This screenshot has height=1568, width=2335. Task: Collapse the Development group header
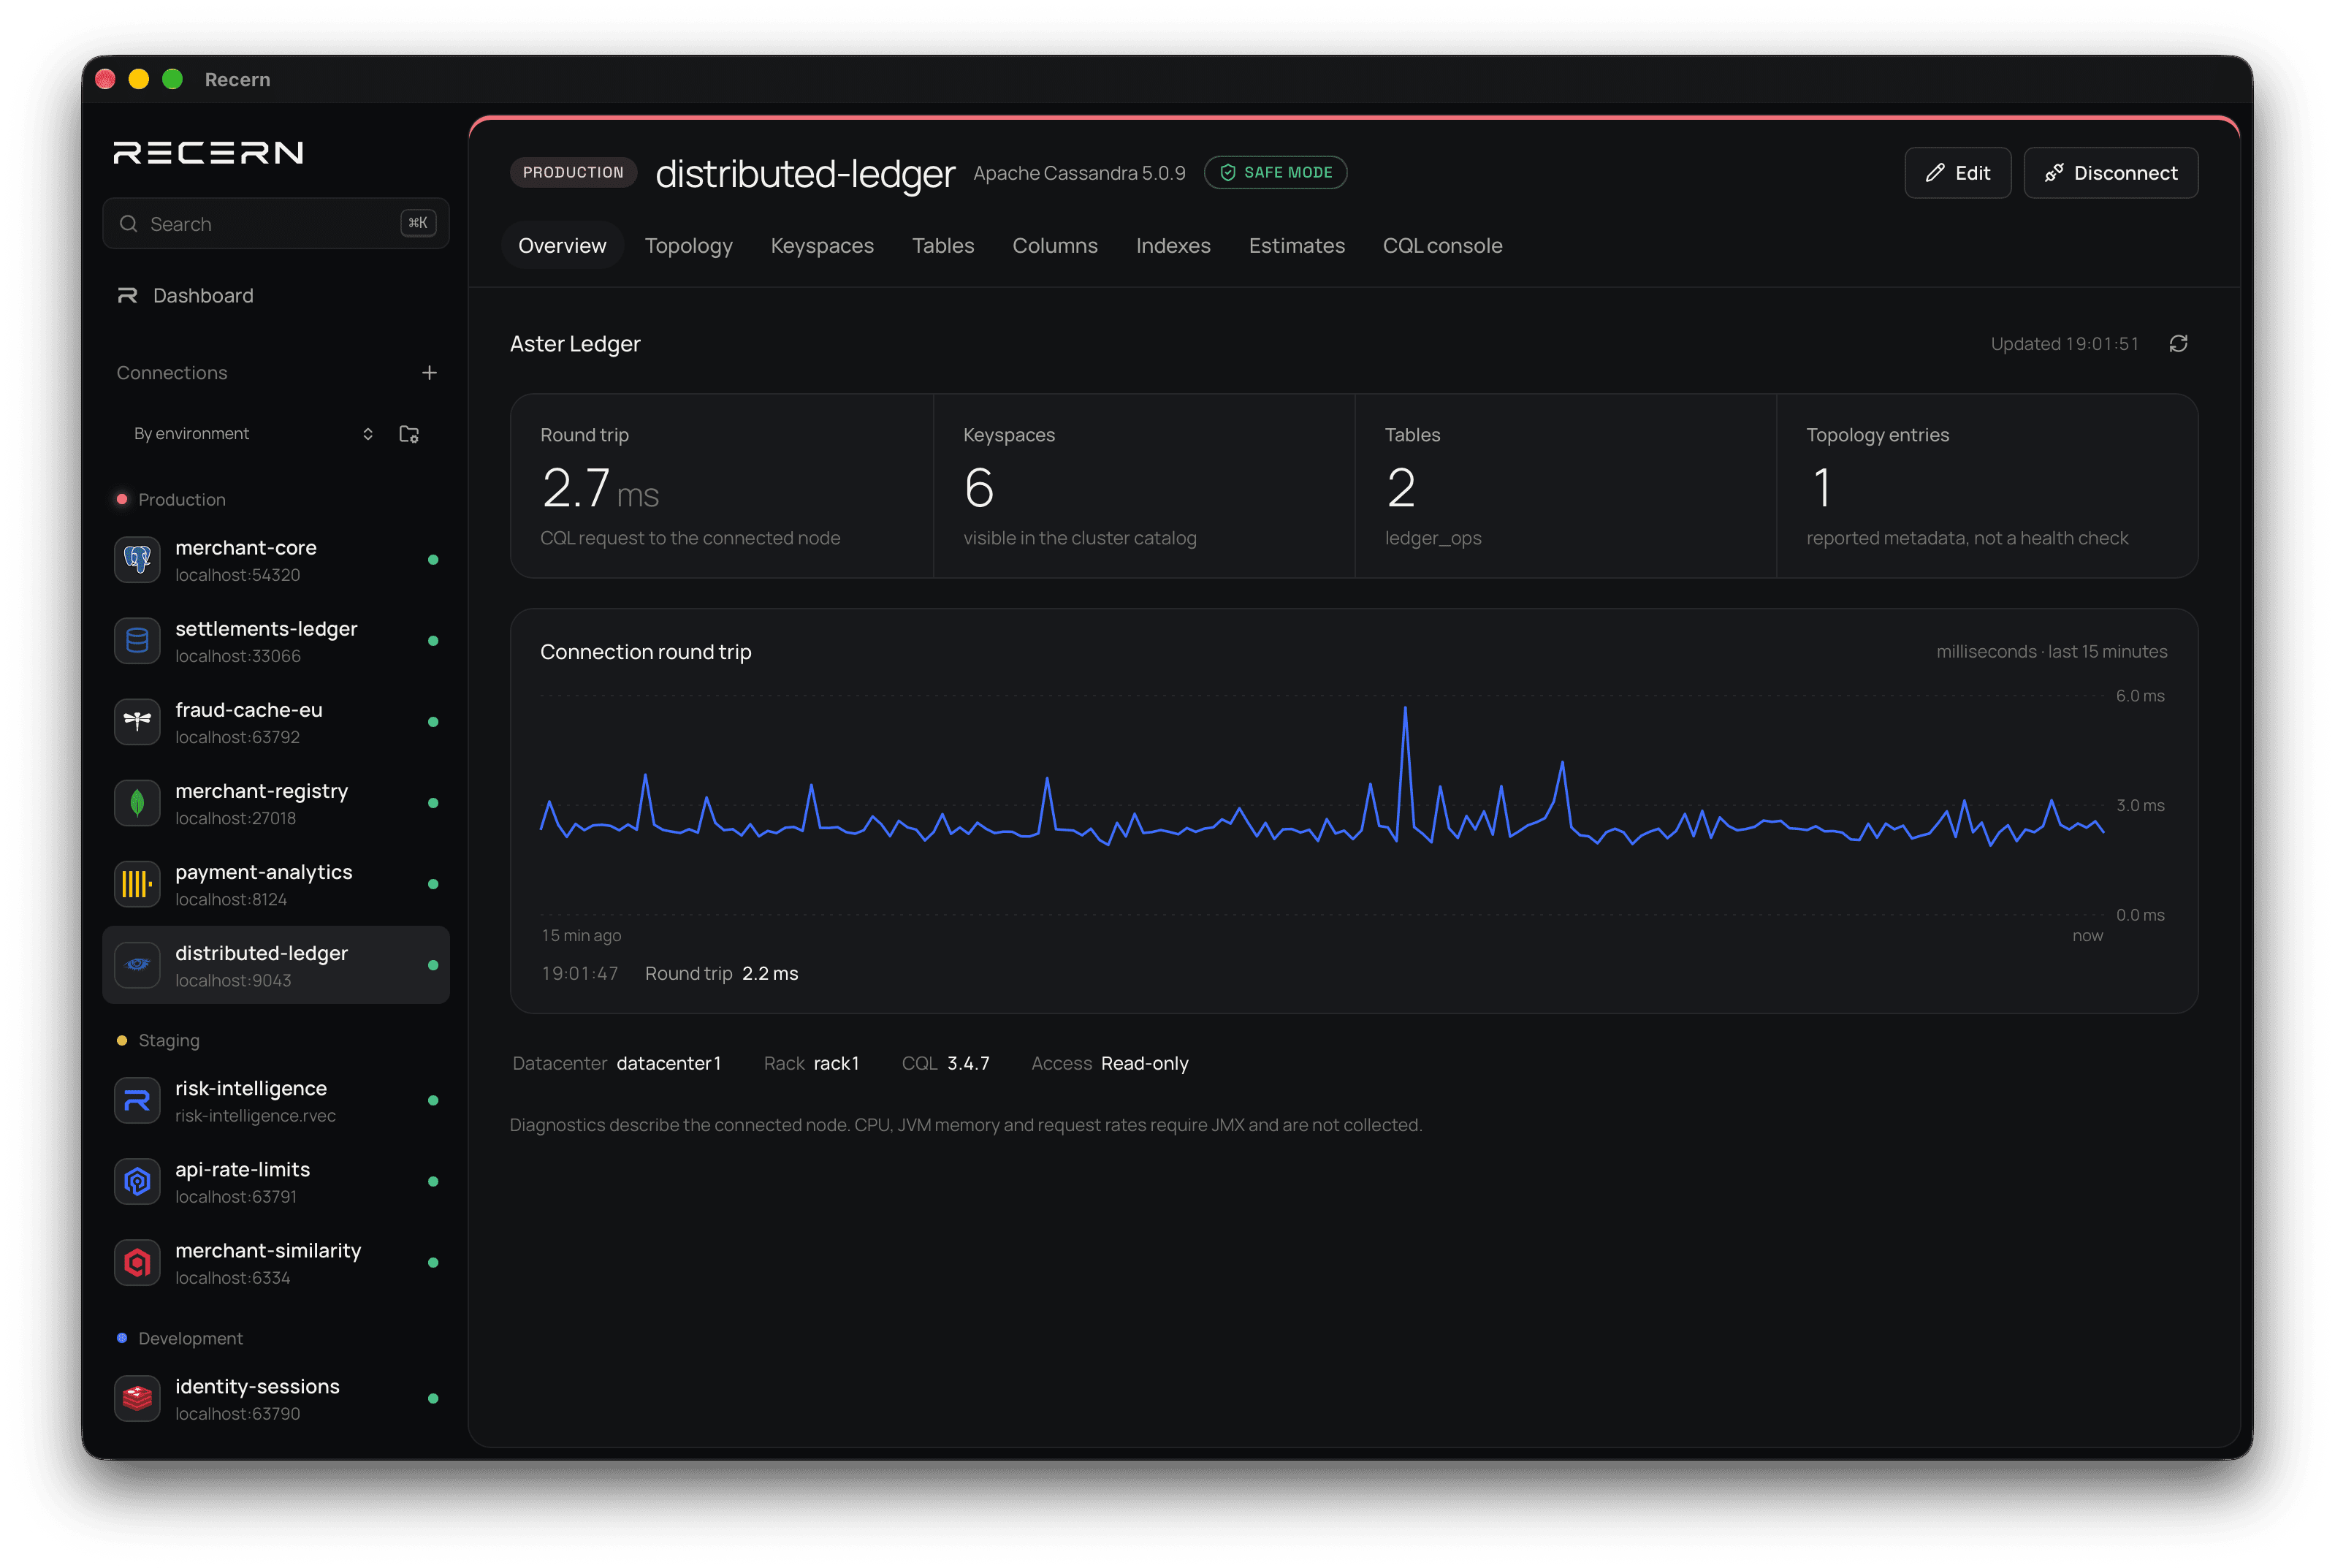click(180, 1339)
